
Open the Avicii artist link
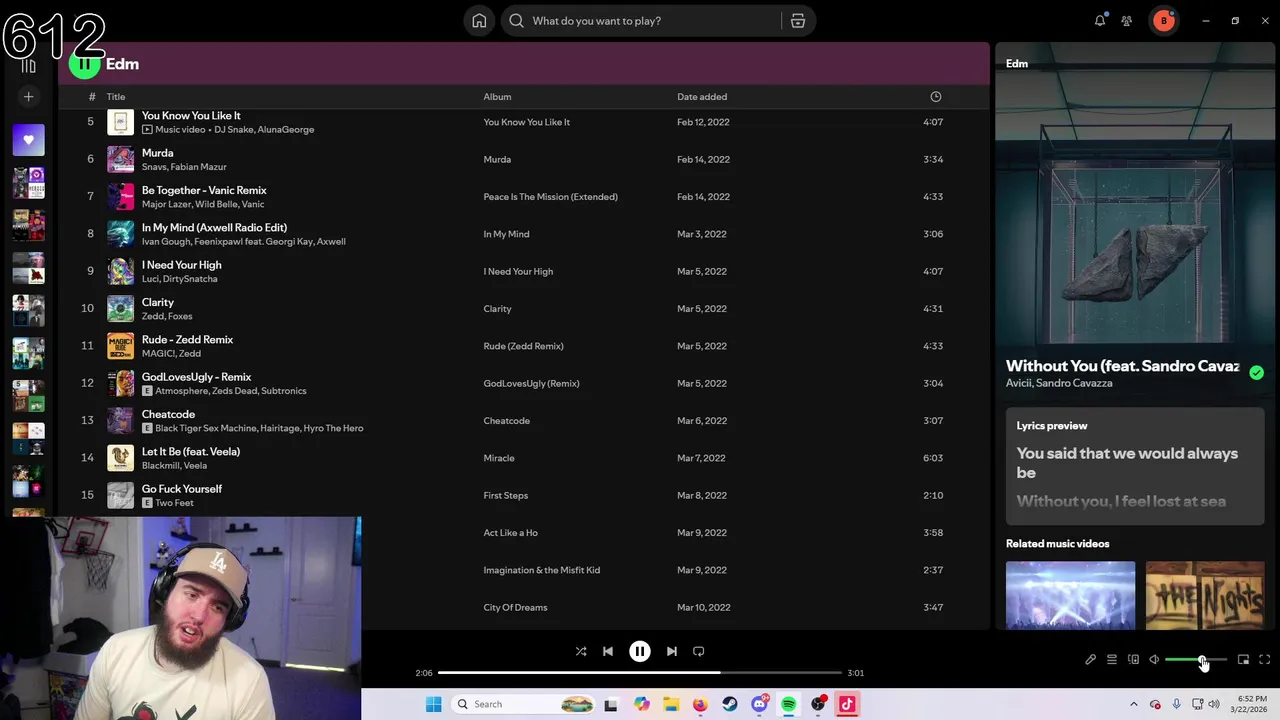tap(1018, 383)
